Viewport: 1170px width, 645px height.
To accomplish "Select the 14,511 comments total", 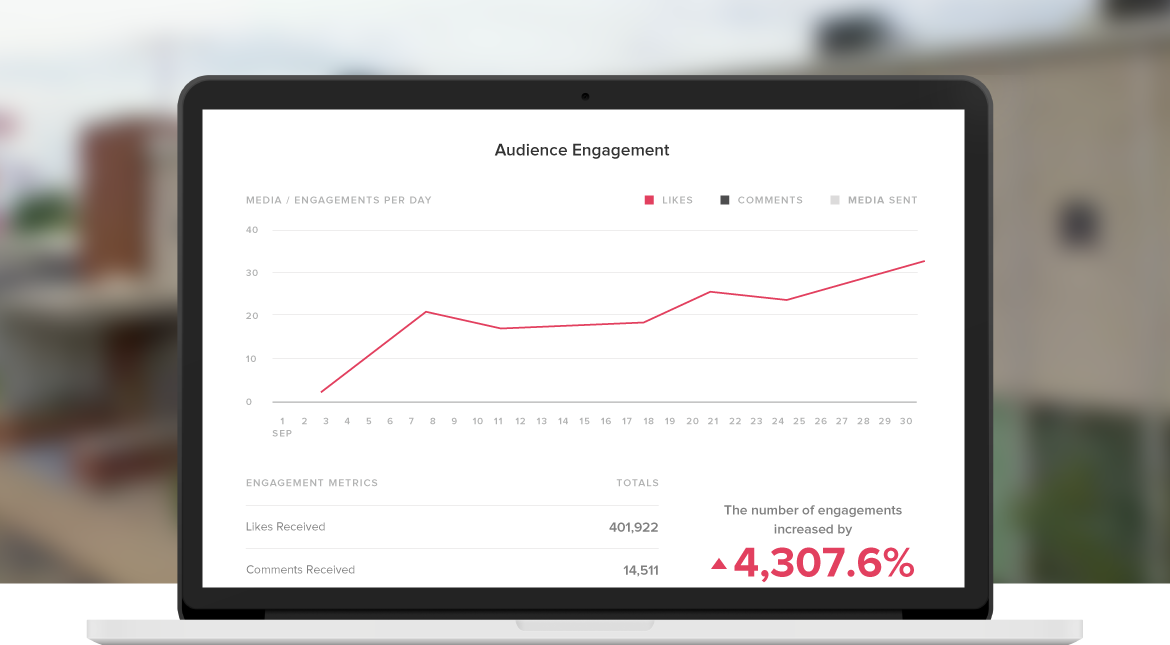I will (x=640, y=570).
